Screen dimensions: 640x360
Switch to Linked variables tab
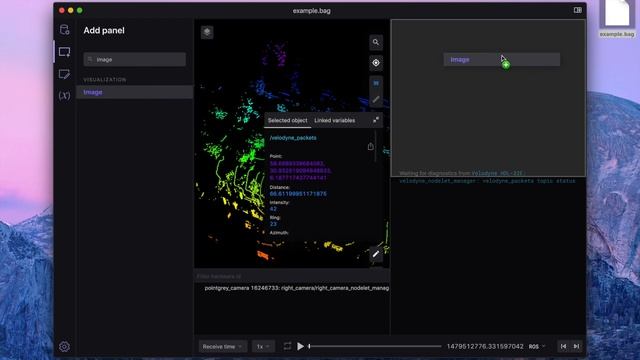[335, 120]
